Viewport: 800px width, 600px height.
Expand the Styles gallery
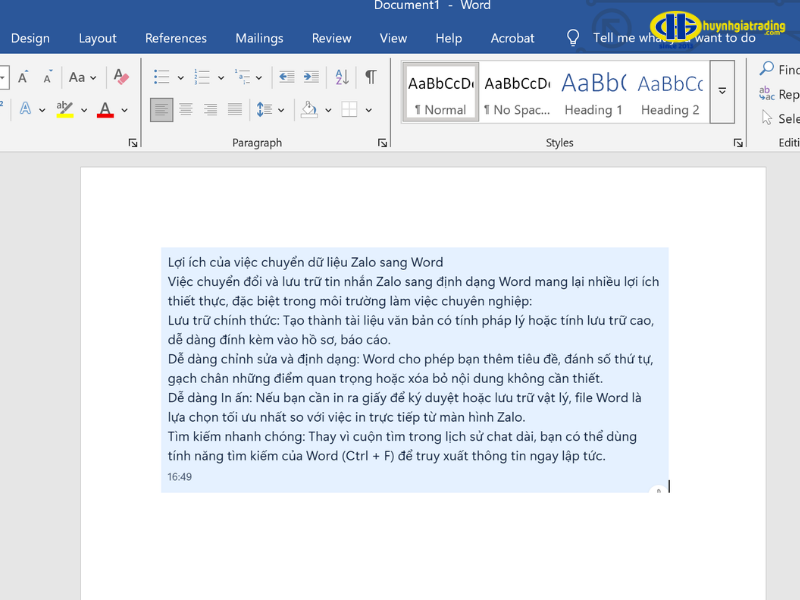coord(722,92)
